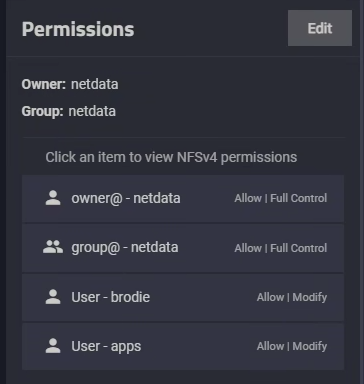This screenshot has height=384, width=364.
Task: Select the User - brodie entry
Action: [x=183, y=297]
